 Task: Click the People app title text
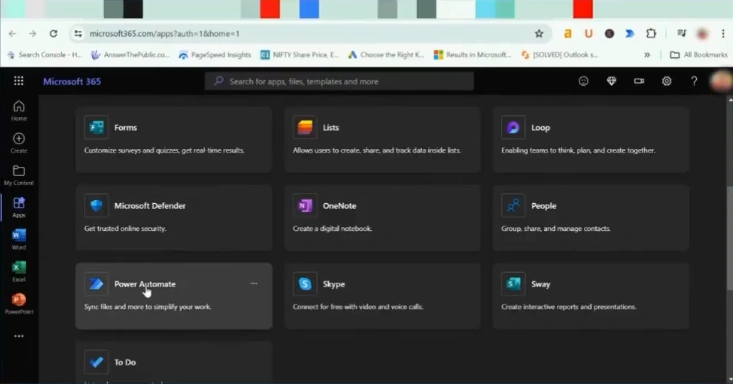544,205
